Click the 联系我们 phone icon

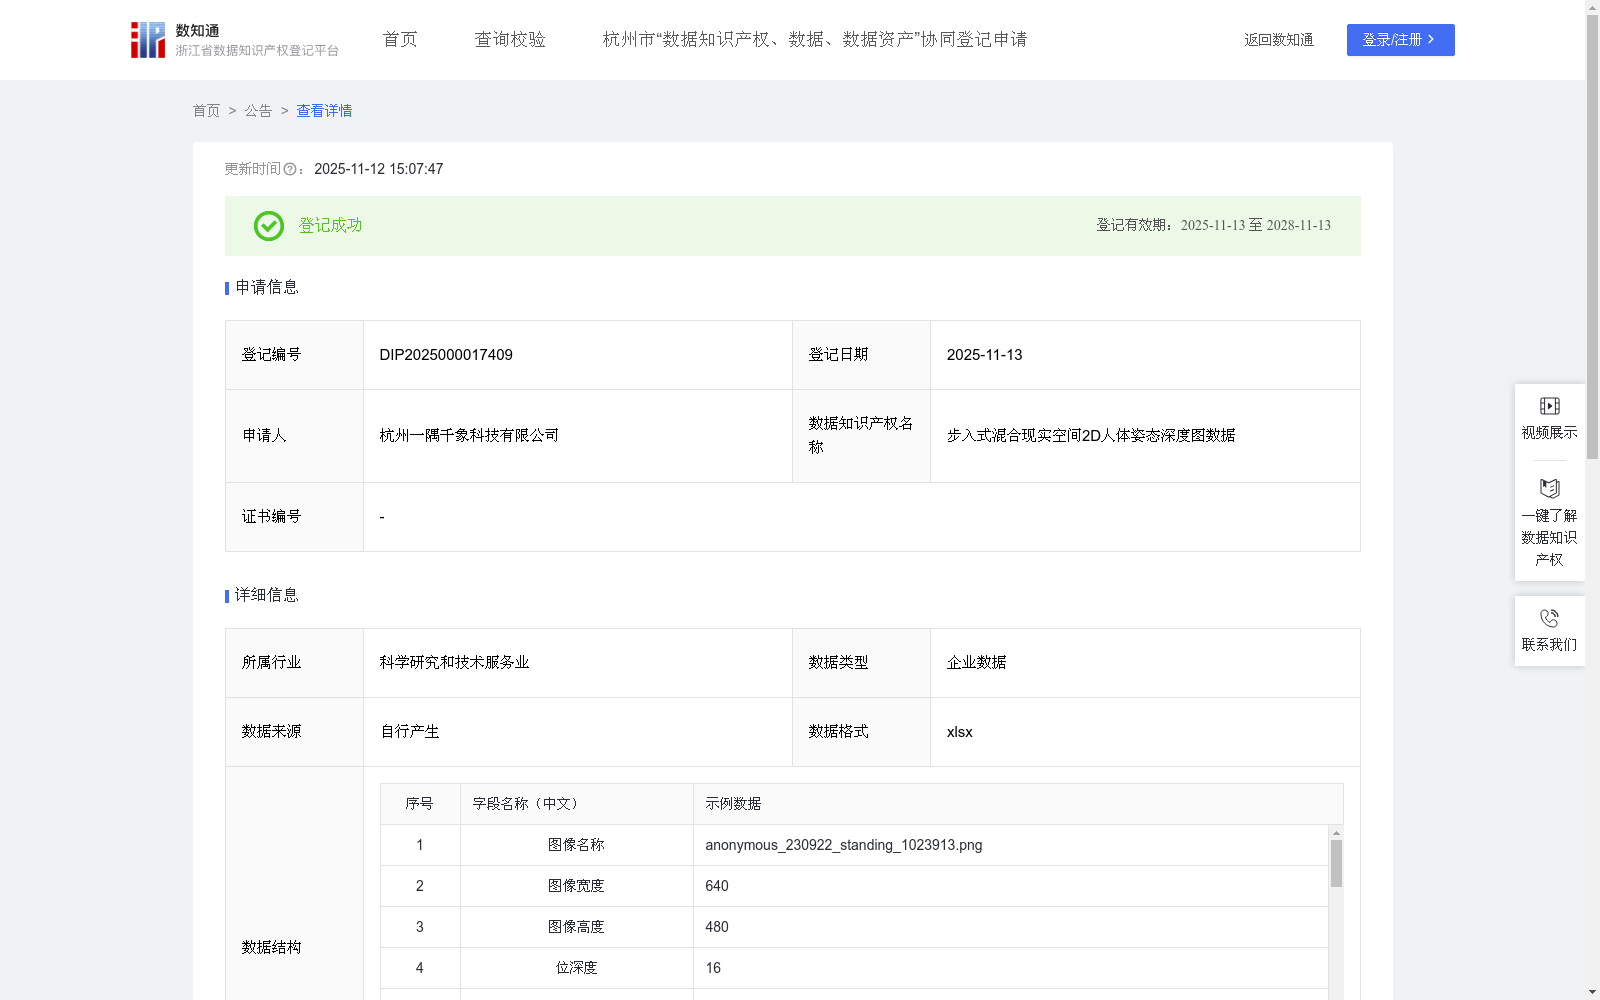[1549, 618]
